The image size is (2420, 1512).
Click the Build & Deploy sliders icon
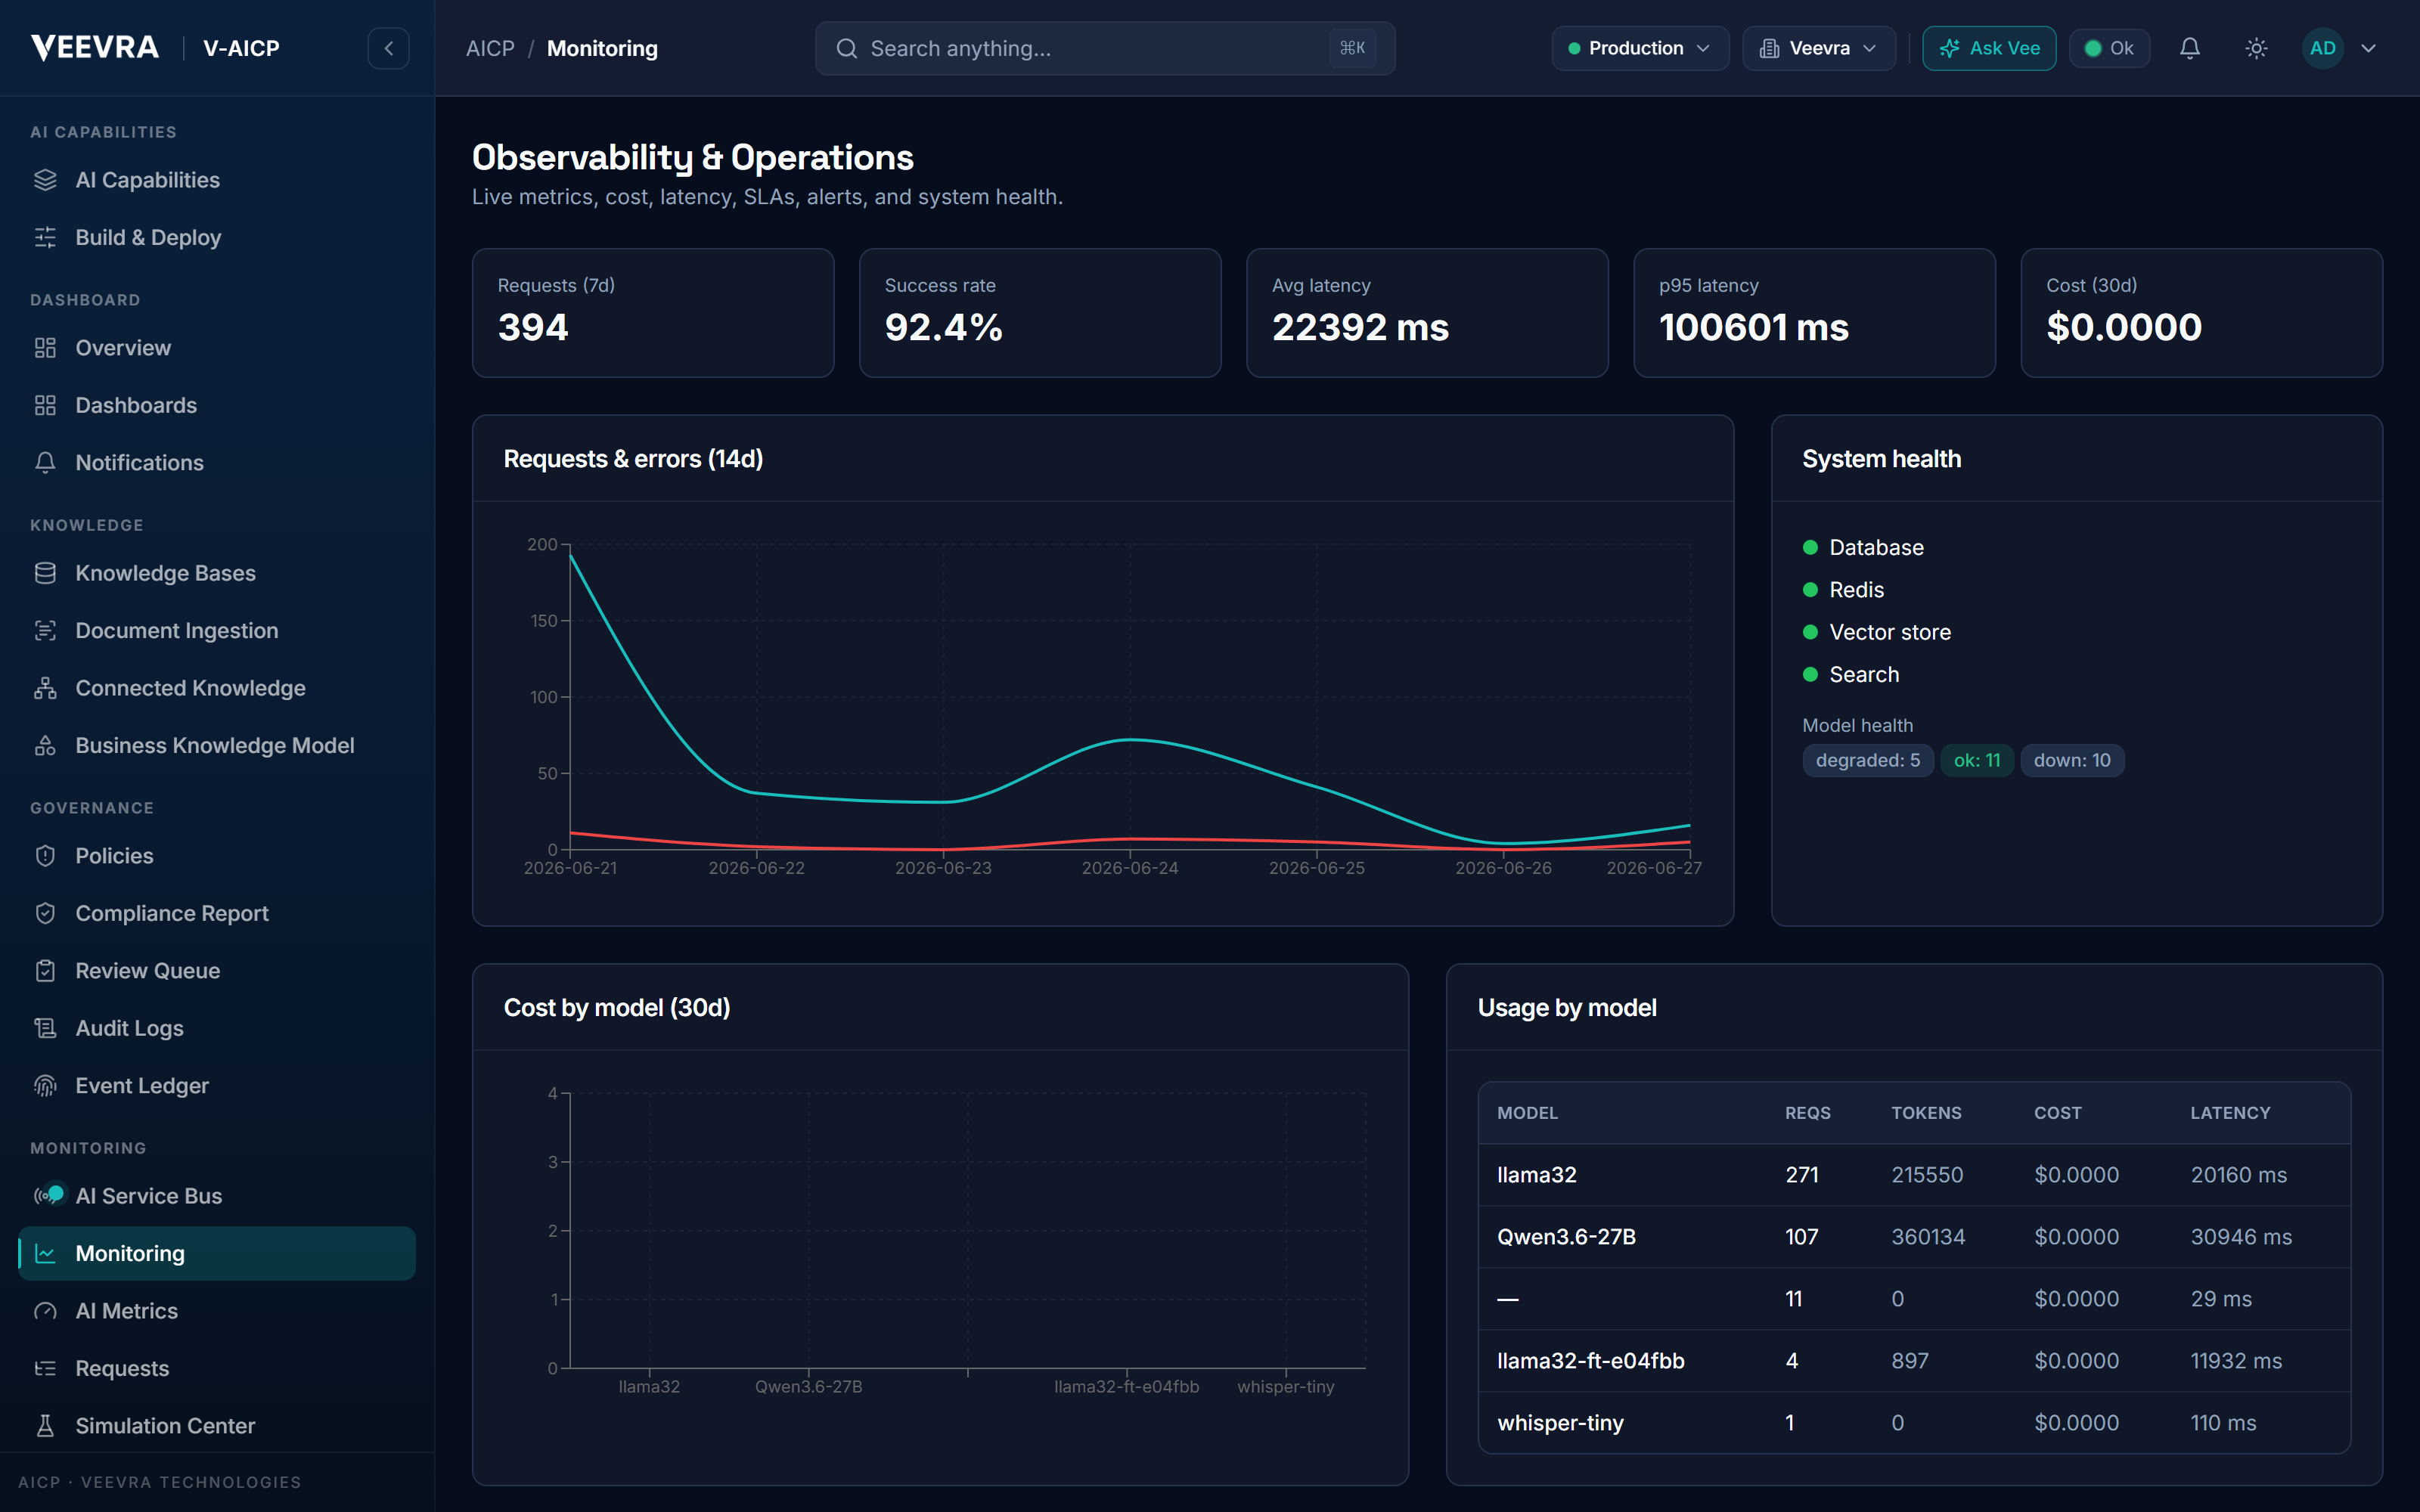(x=45, y=237)
